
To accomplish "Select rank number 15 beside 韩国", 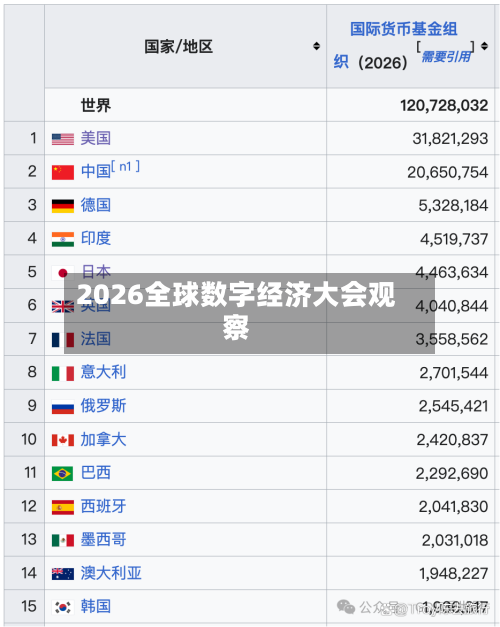I will coord(29,606).
